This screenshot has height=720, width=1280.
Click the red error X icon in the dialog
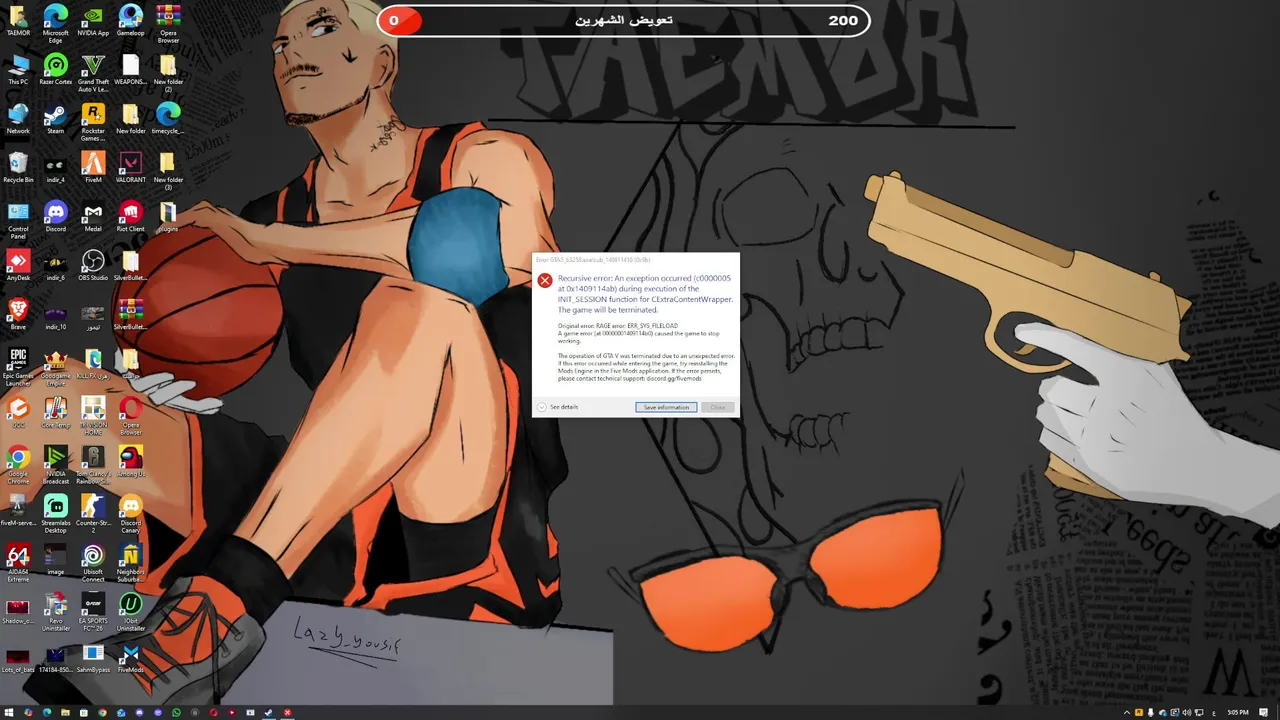545,280
